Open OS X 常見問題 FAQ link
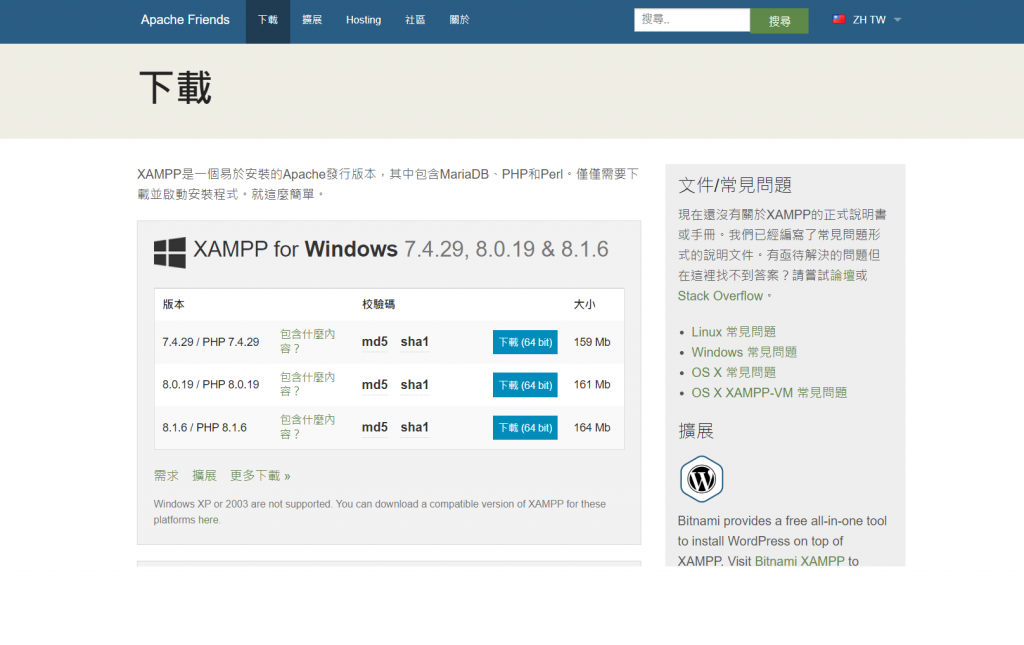1024x645 pixels. (733, 373)
